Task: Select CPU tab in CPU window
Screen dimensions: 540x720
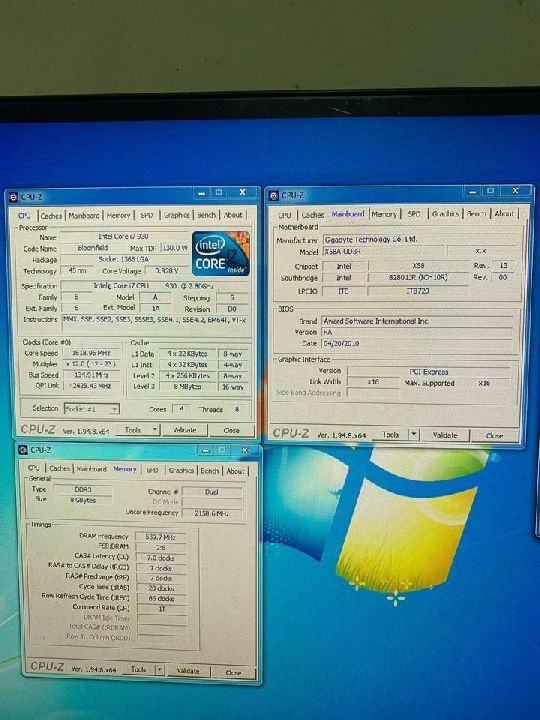Action: pyautogui.click(x=24, y=215)
